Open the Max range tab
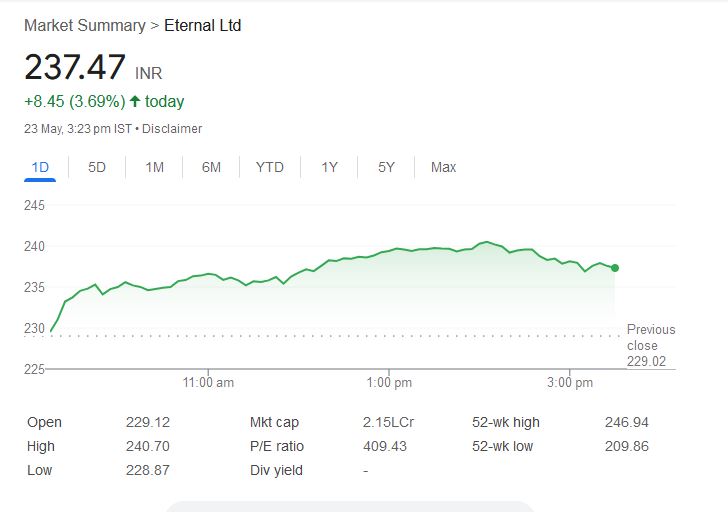Viewport: 728px width, 512px height. pos(443,167)
